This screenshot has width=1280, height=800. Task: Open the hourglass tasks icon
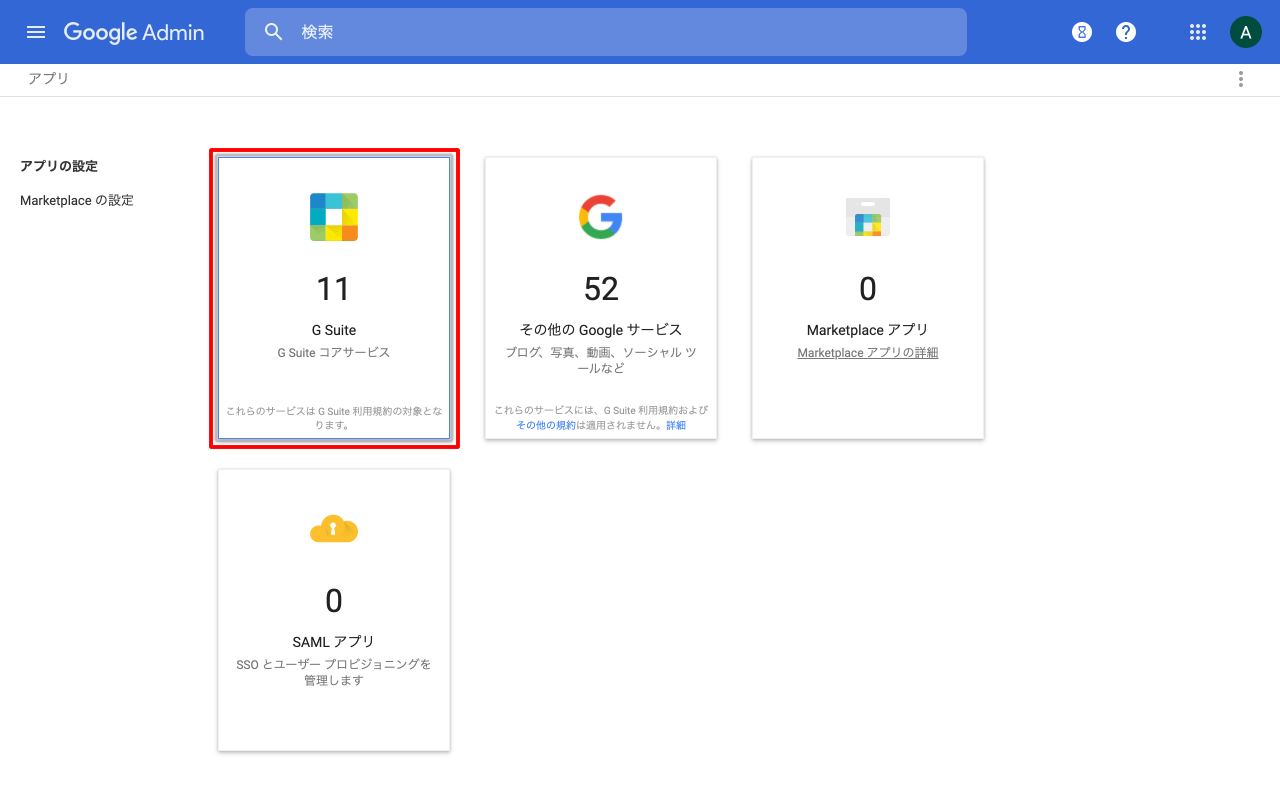[1082, 32]
